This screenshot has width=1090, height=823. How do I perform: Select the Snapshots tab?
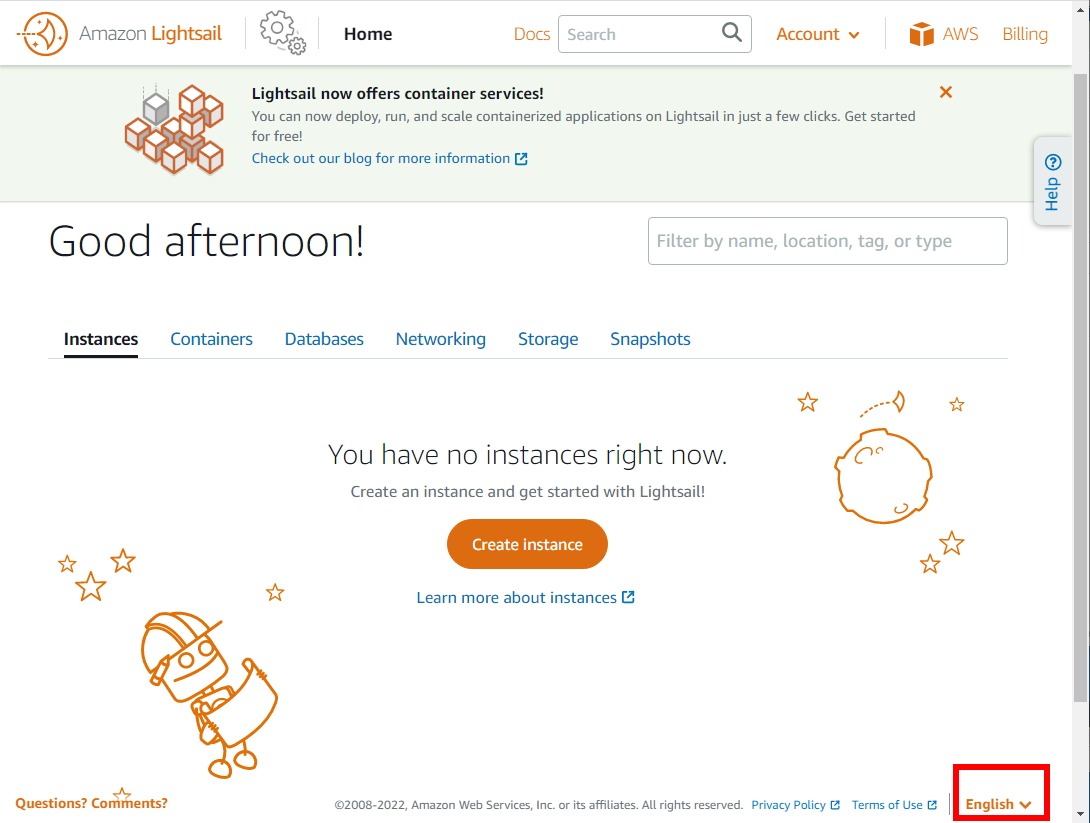650,339
